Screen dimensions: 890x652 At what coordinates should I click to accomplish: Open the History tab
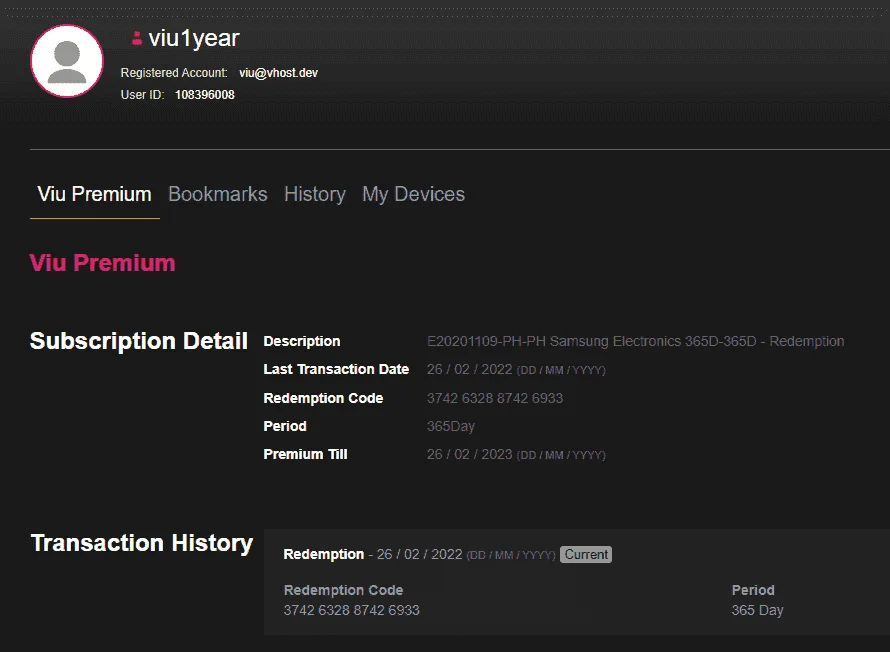(315, 194)
